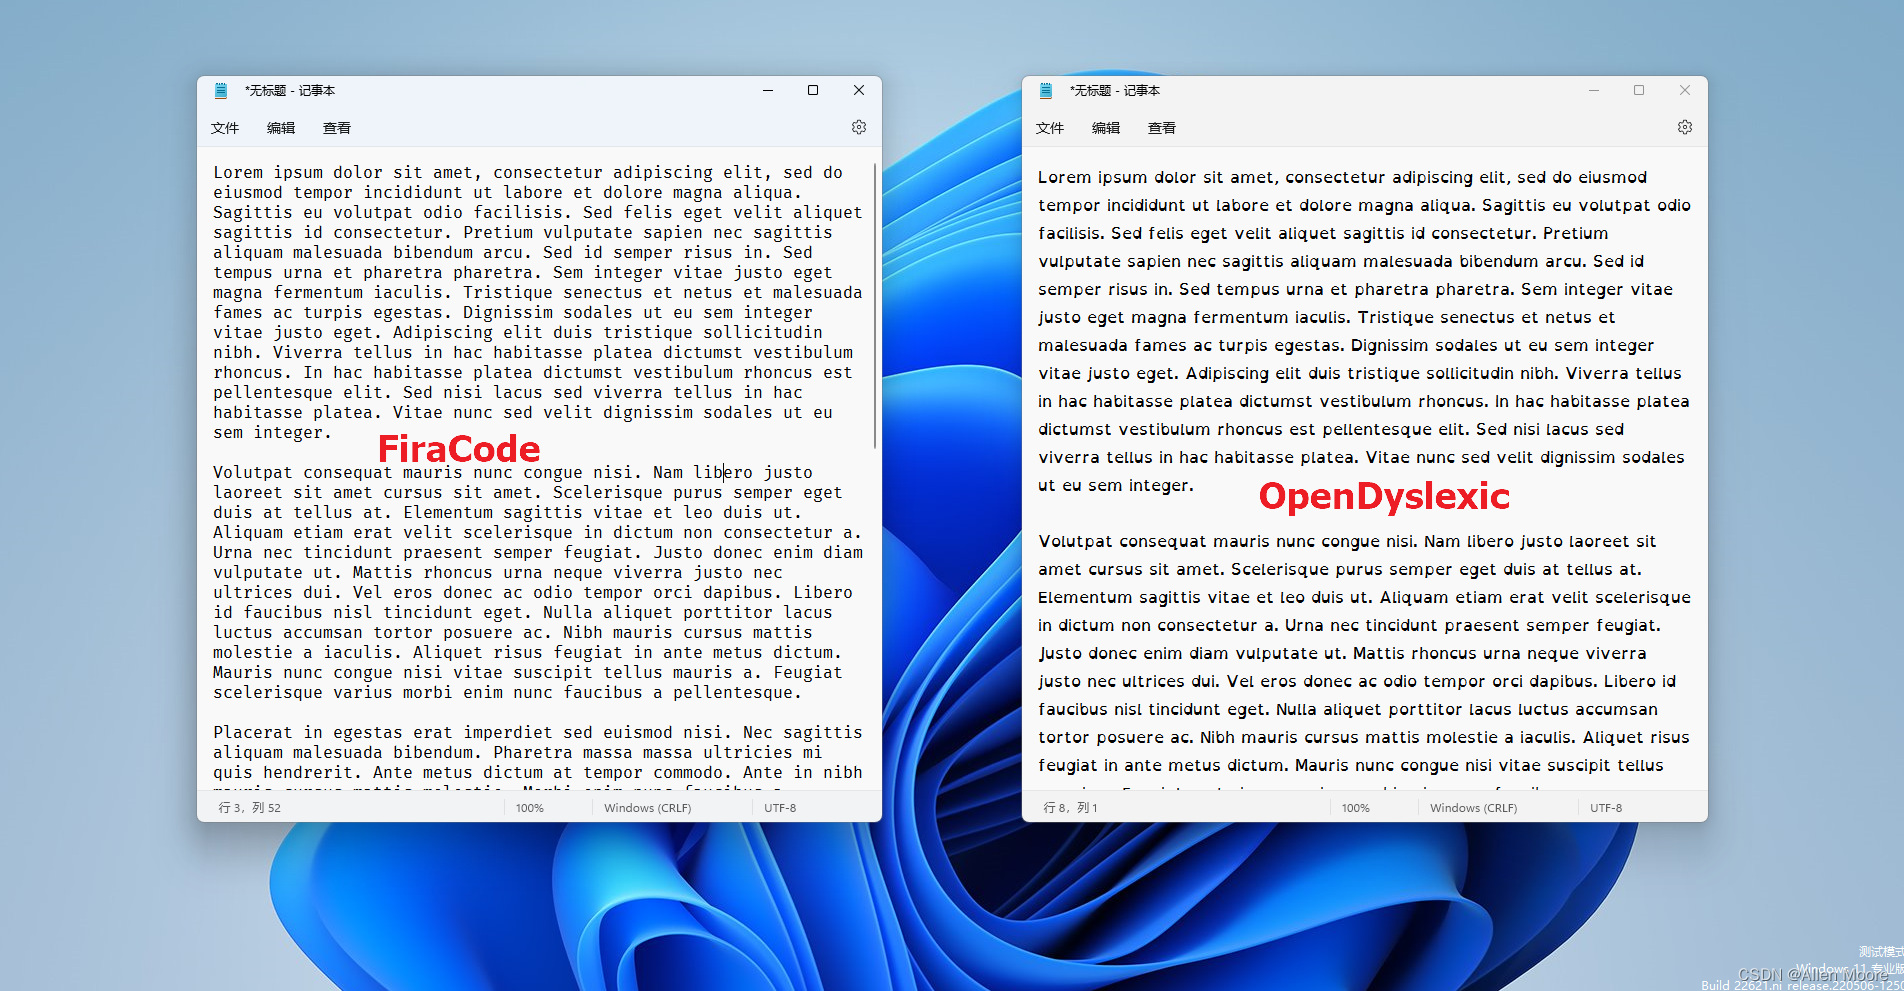This screenshot has width=1904, height=991.
Task: Click 'UTF-8' encoding in left window status bar
Action: 780,808
